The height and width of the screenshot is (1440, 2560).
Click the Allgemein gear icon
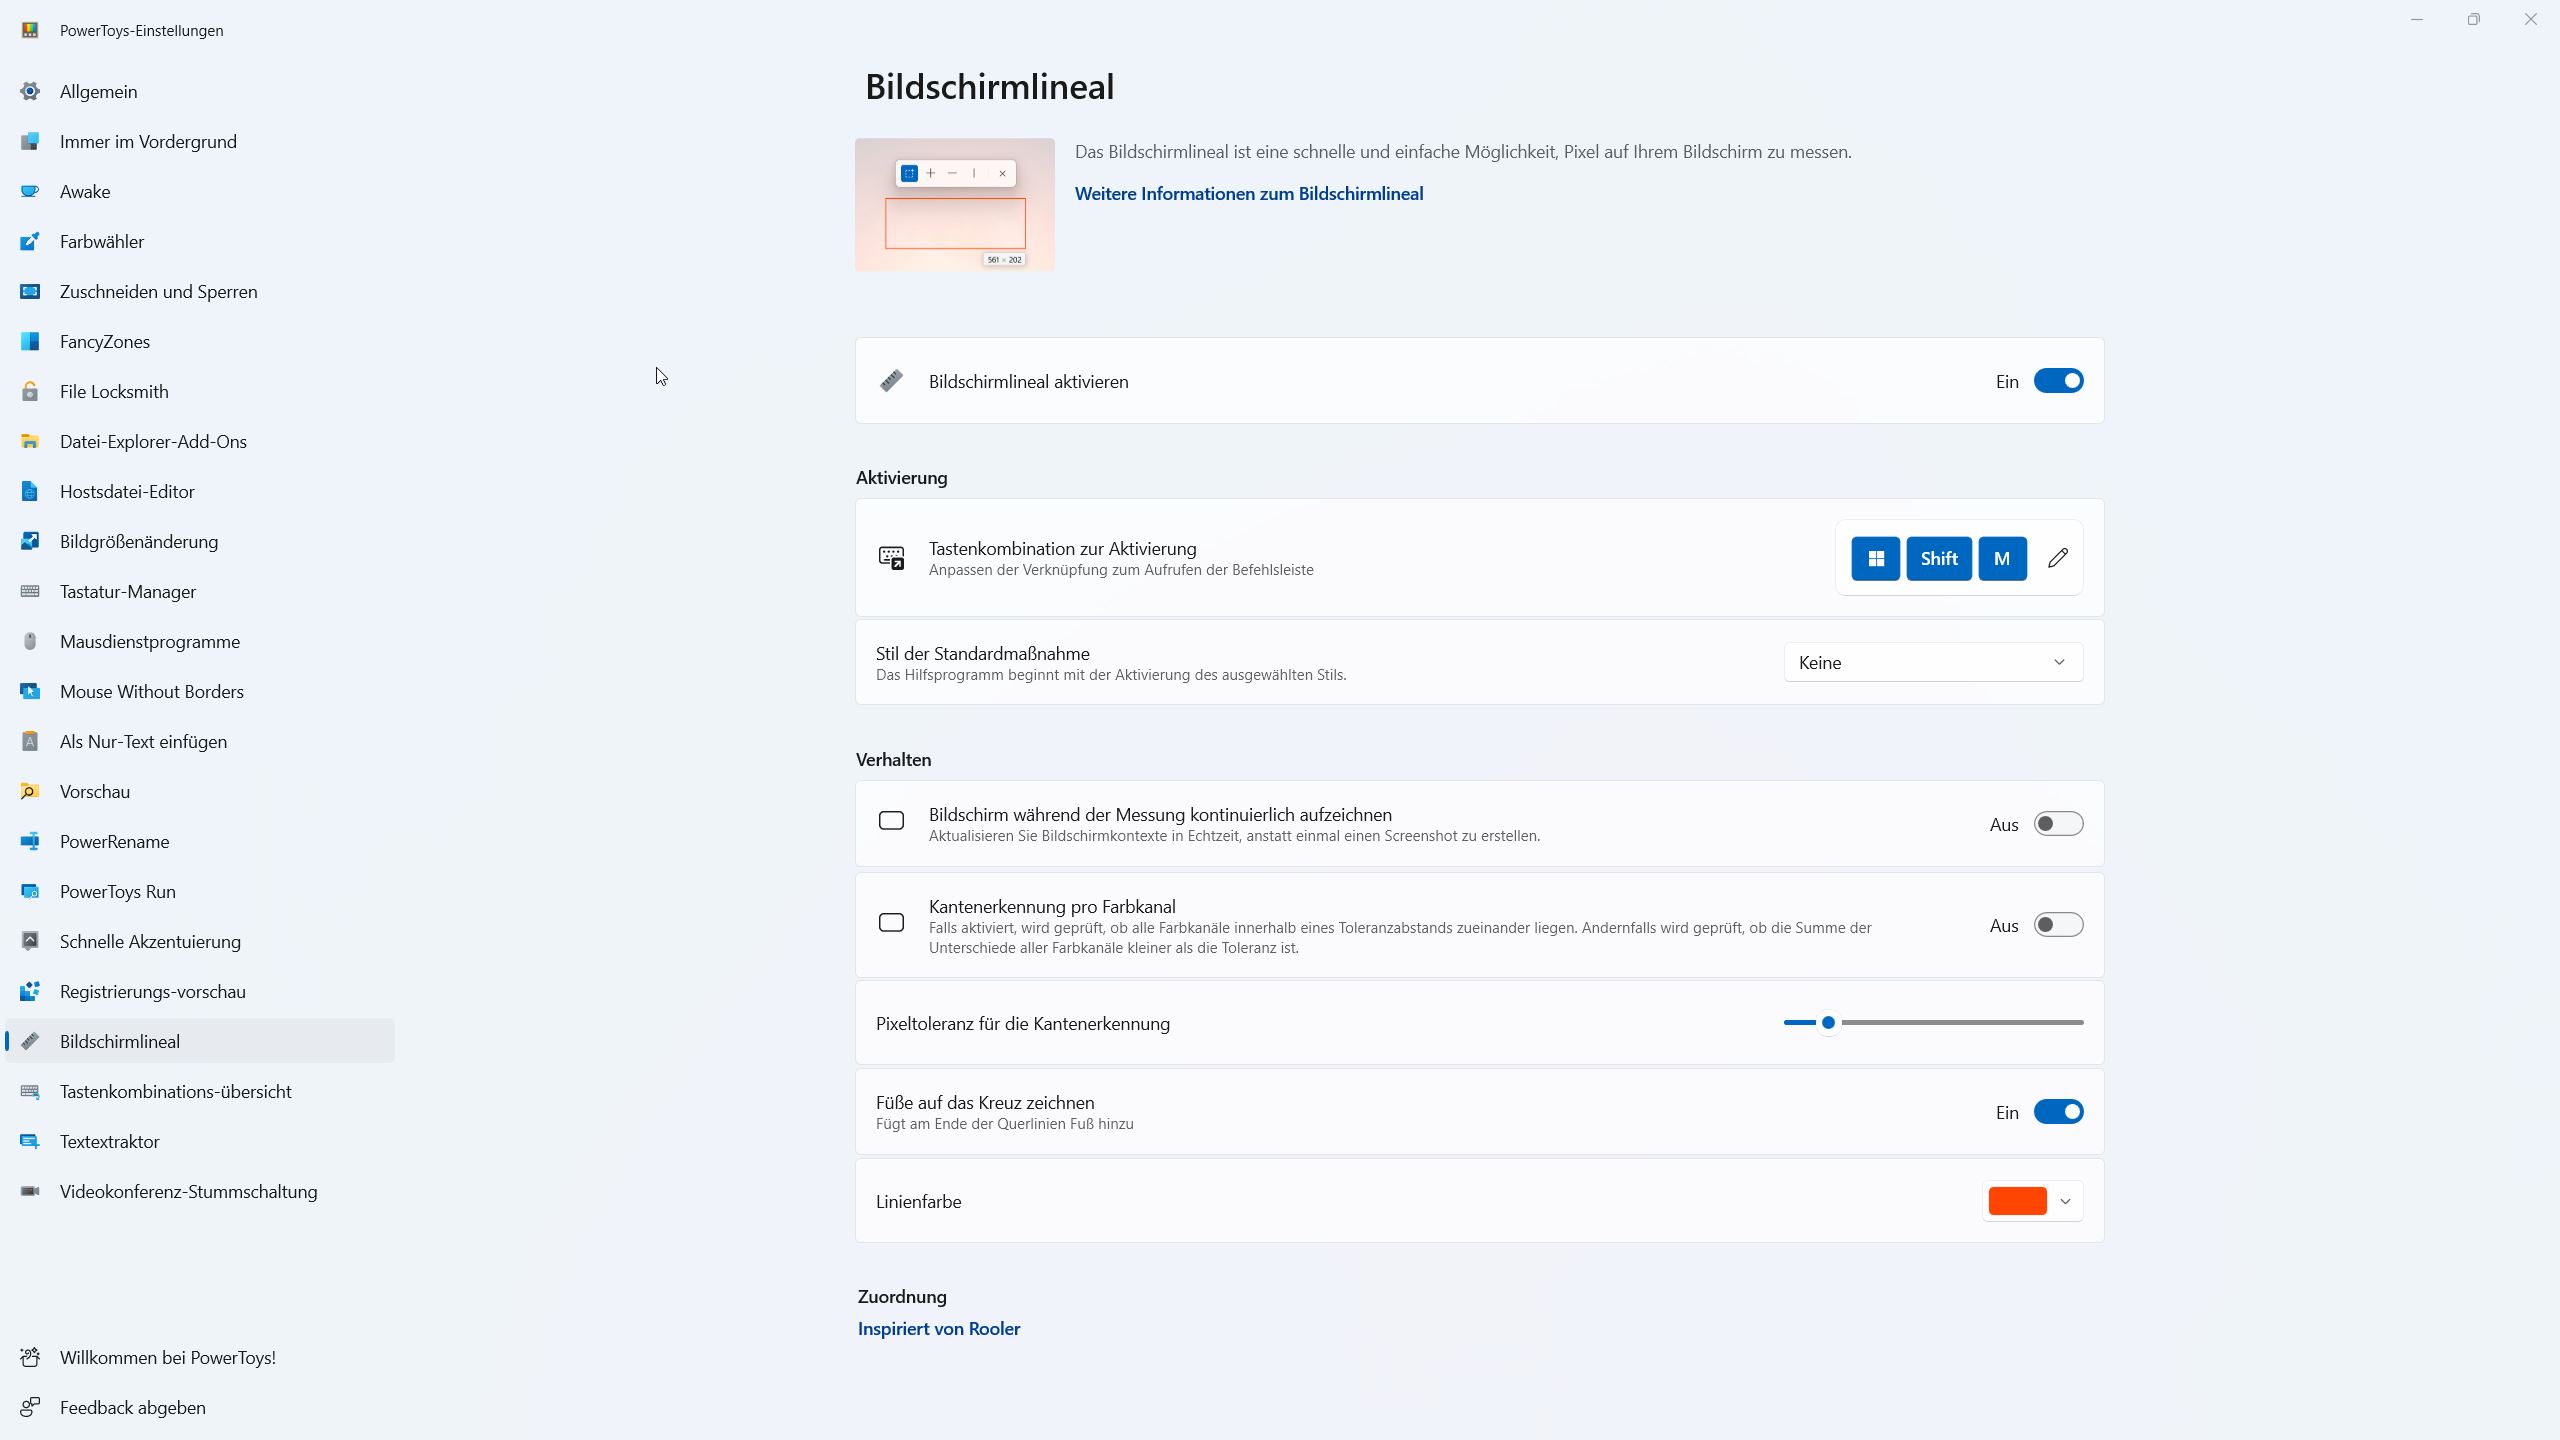click(x=30, y=92)
